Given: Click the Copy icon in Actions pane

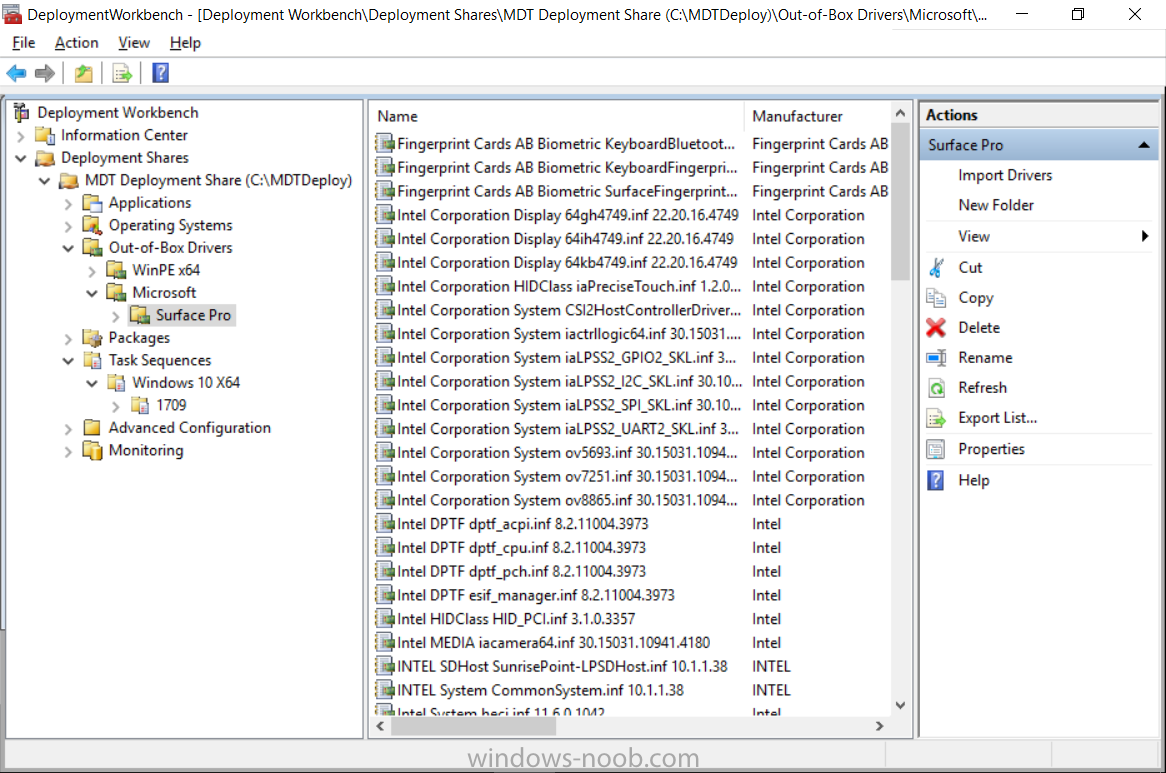Looking at the screenshot, I should [936, 298].
